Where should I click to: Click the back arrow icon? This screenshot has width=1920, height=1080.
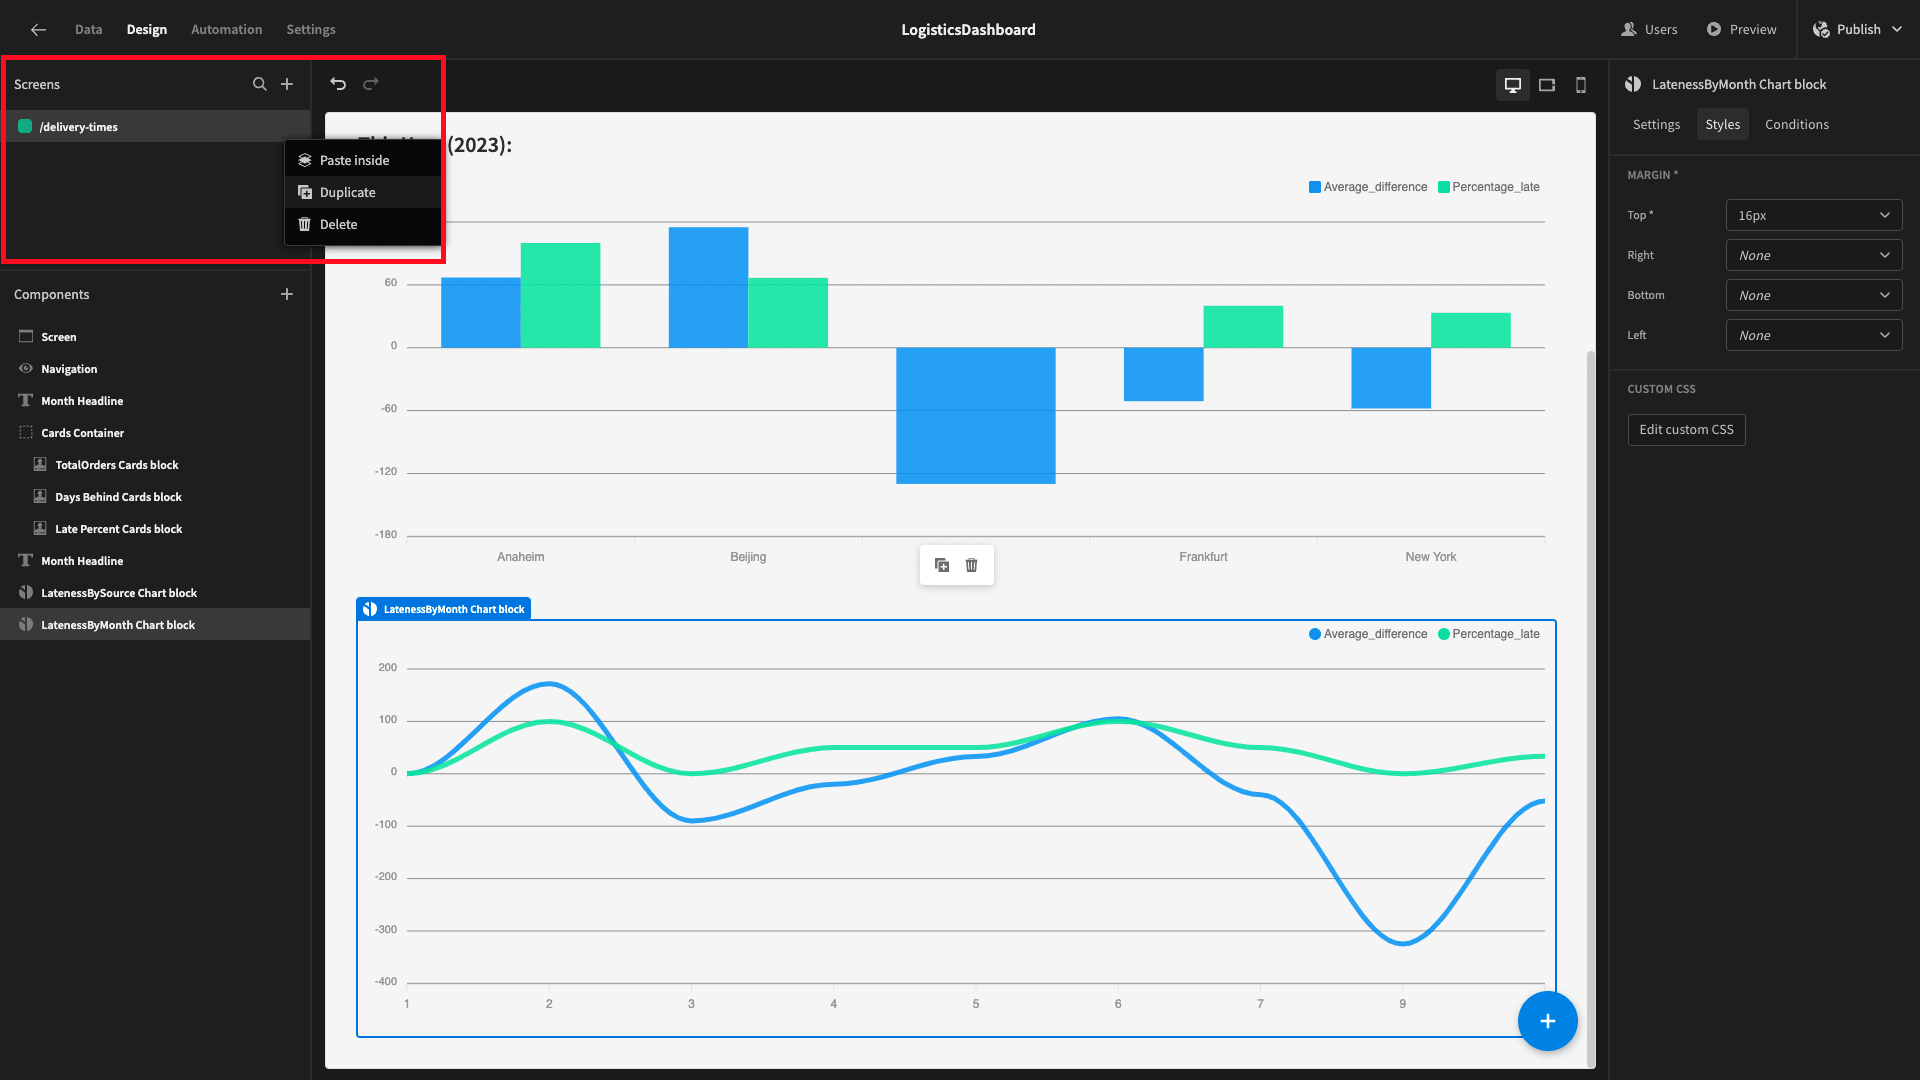click(x=38, y=30)
